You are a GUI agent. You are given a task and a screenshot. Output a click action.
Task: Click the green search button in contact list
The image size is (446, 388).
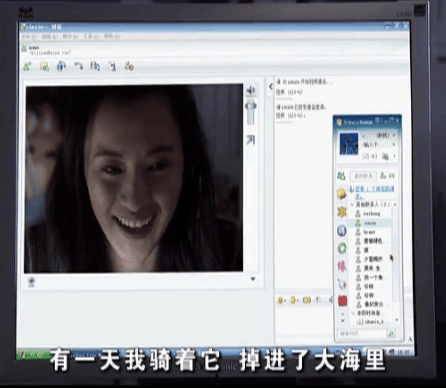pos(391,333)
